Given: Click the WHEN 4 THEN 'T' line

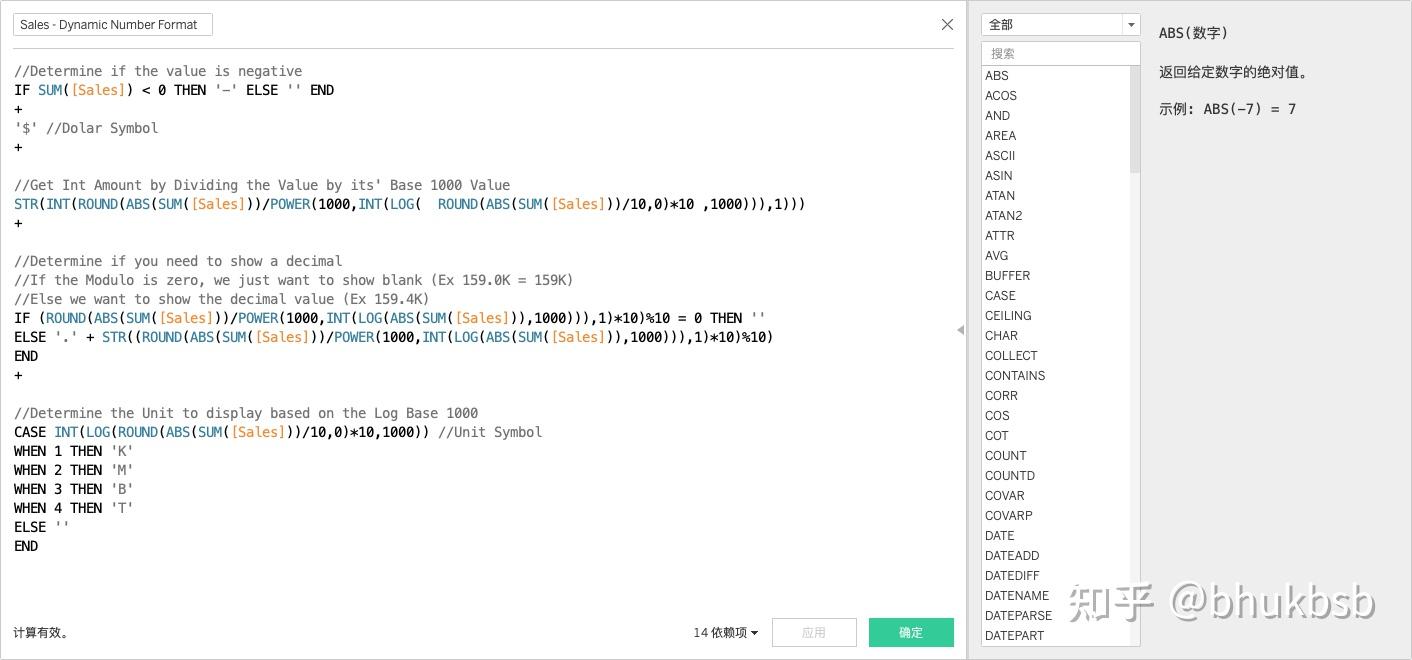Looking at the screenshot, I should pos(74,508).
